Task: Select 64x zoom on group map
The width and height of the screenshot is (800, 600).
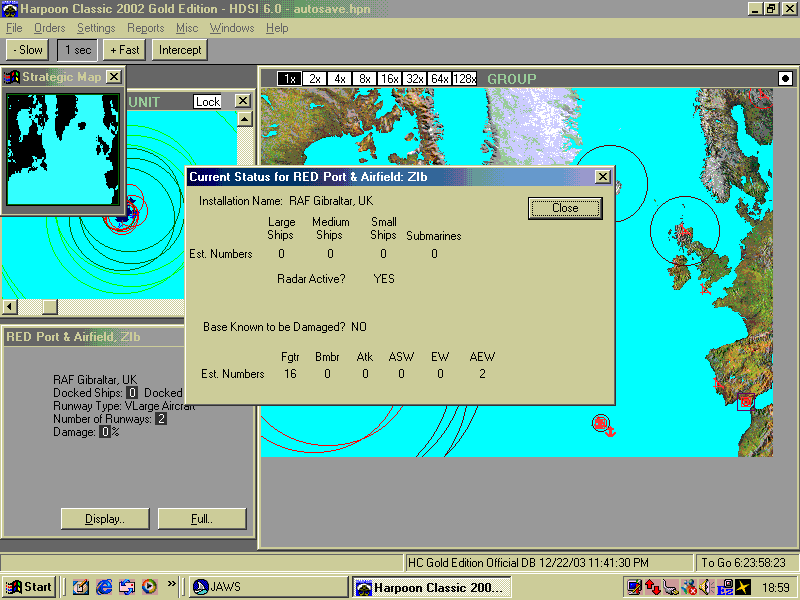Action: tap(439, 79)
